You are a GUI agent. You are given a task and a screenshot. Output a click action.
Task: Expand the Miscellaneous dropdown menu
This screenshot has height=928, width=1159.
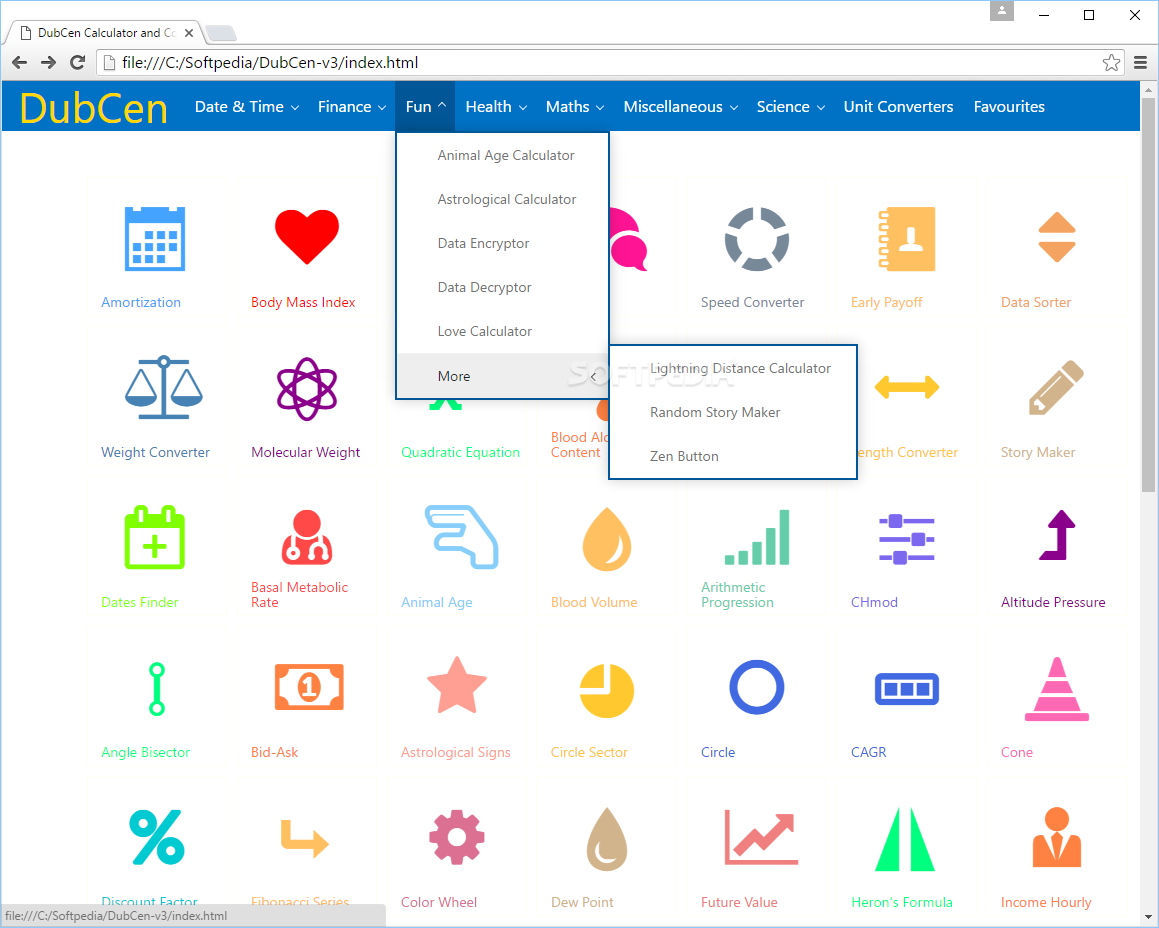click(x=681, y=106)
